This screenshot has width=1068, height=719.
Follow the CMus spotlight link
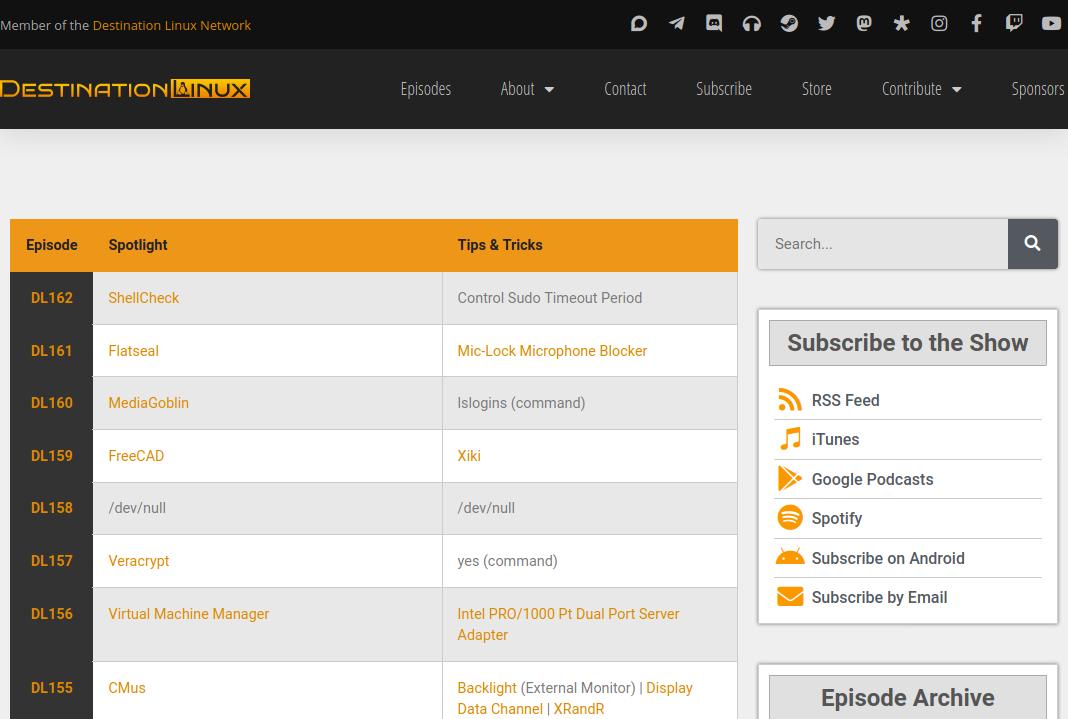127,688
